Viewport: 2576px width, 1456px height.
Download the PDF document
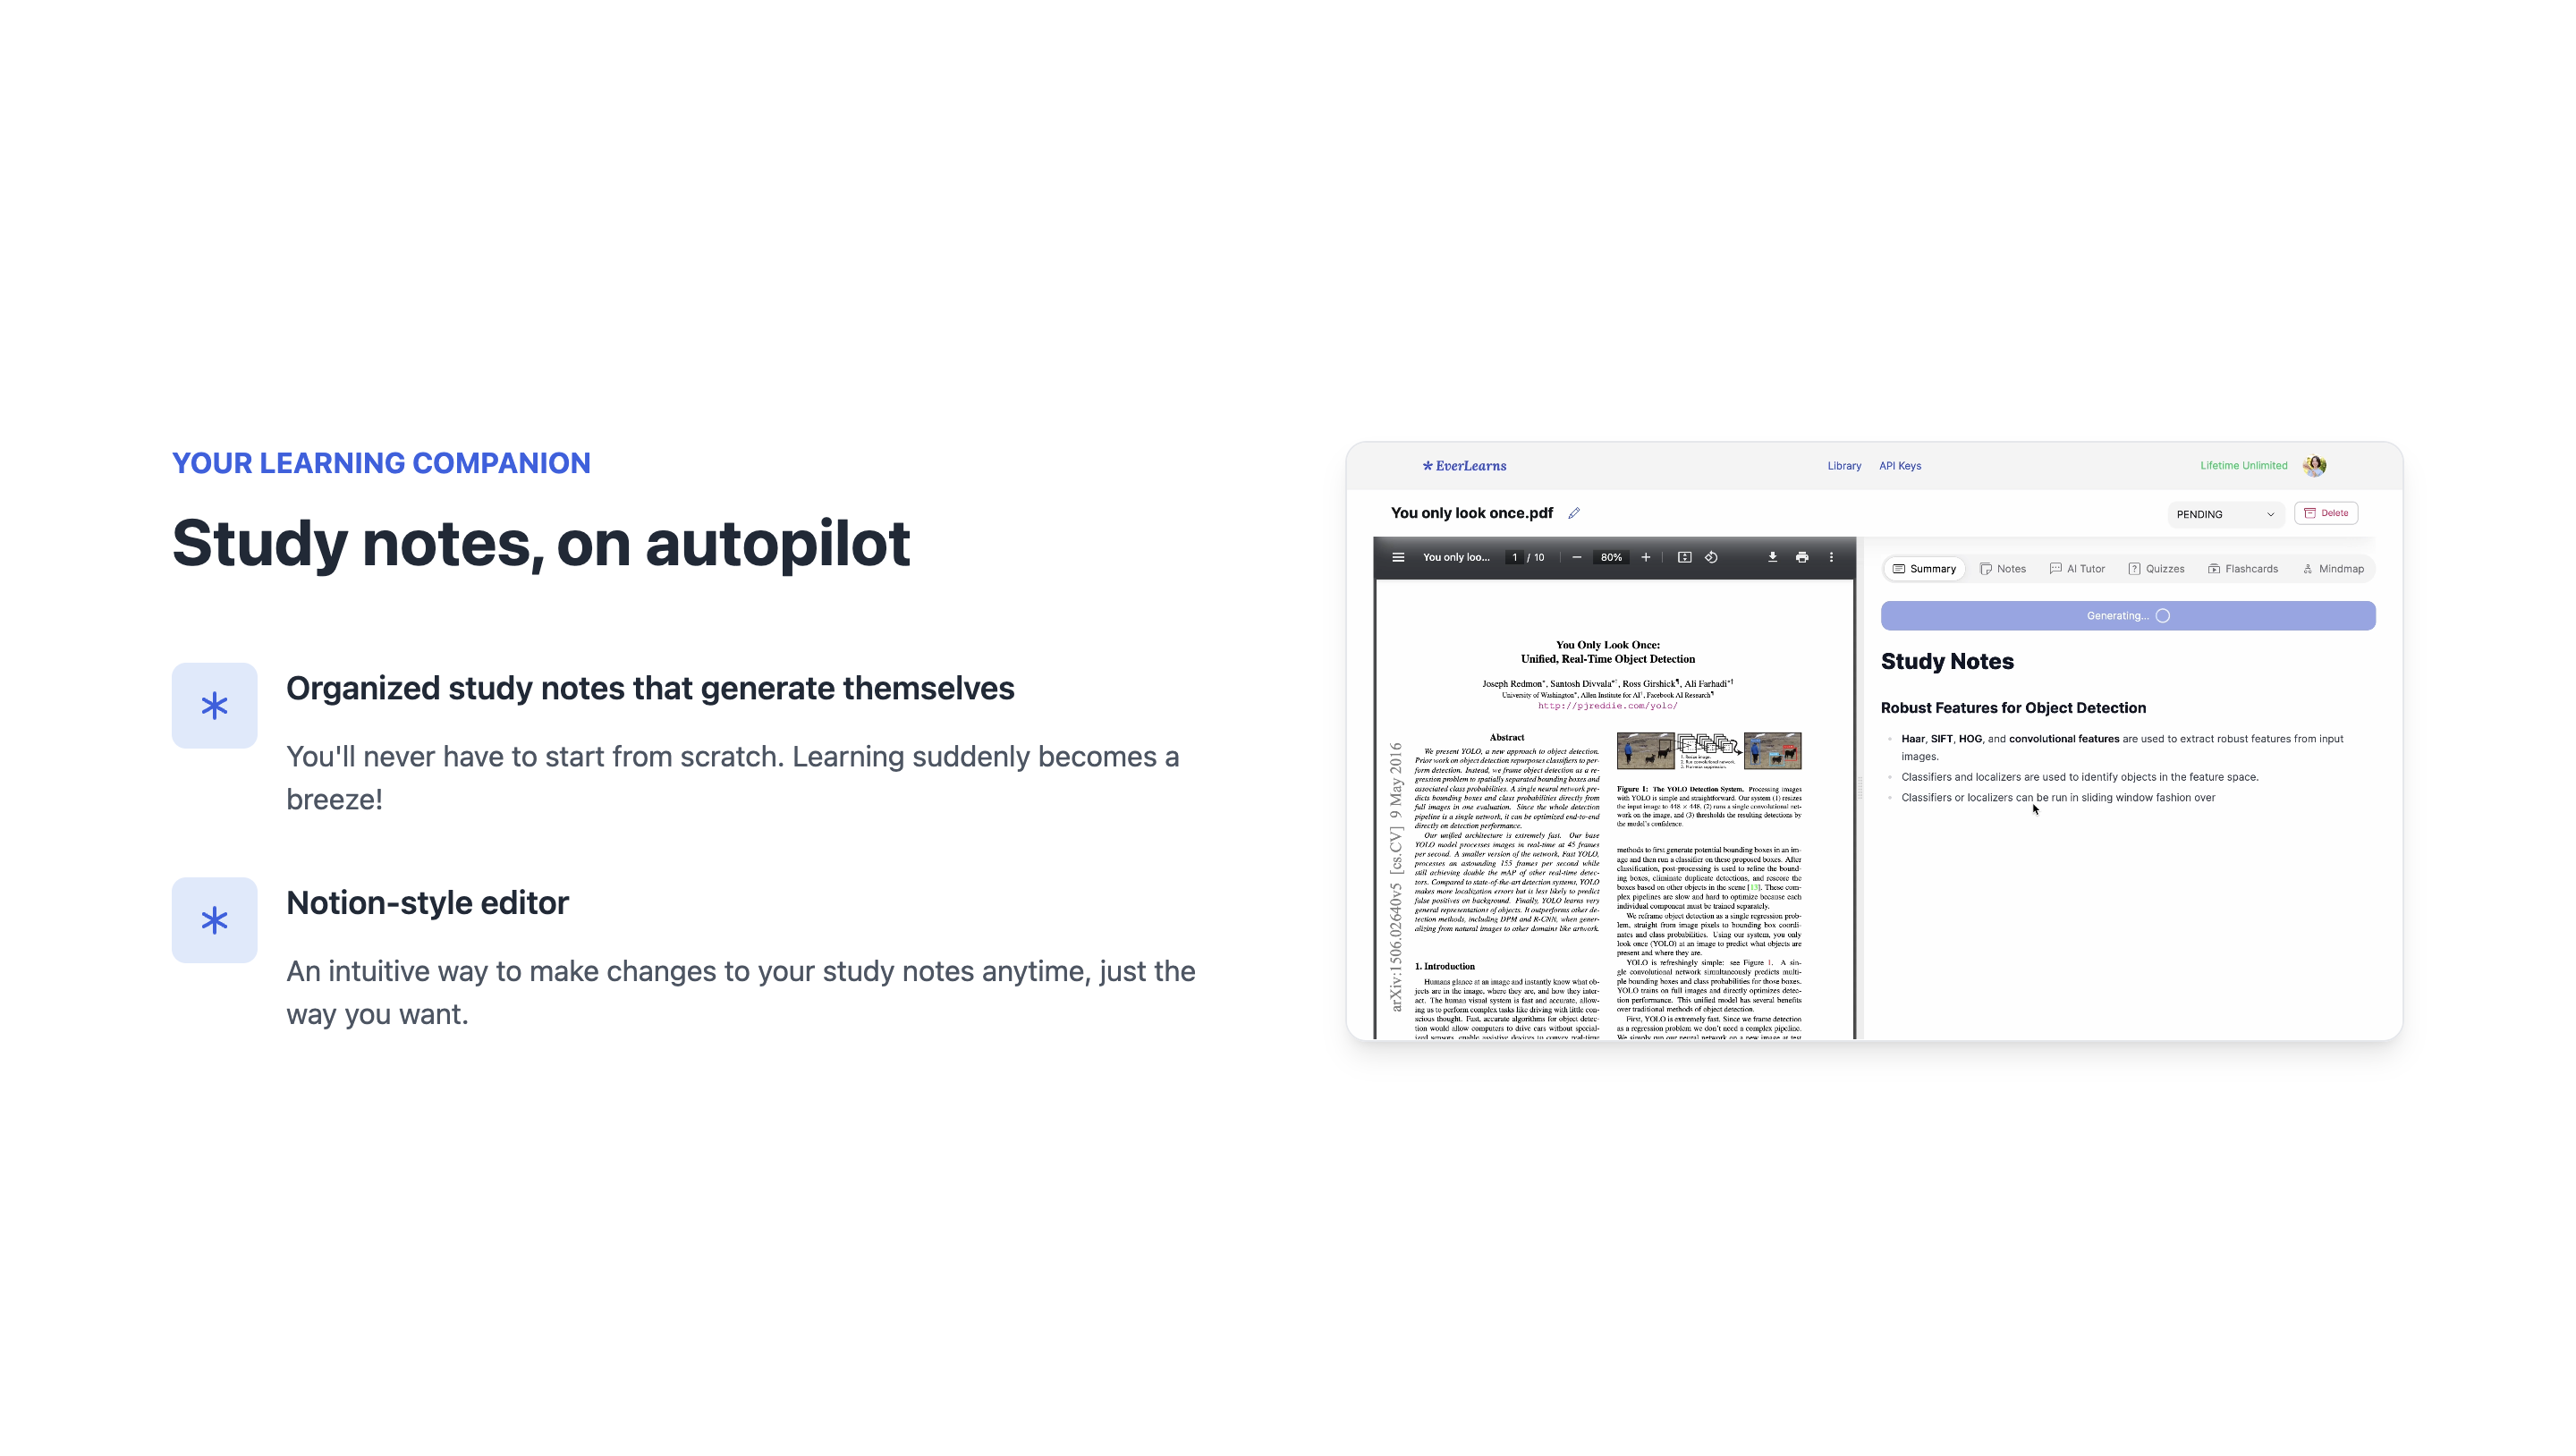1772,557
